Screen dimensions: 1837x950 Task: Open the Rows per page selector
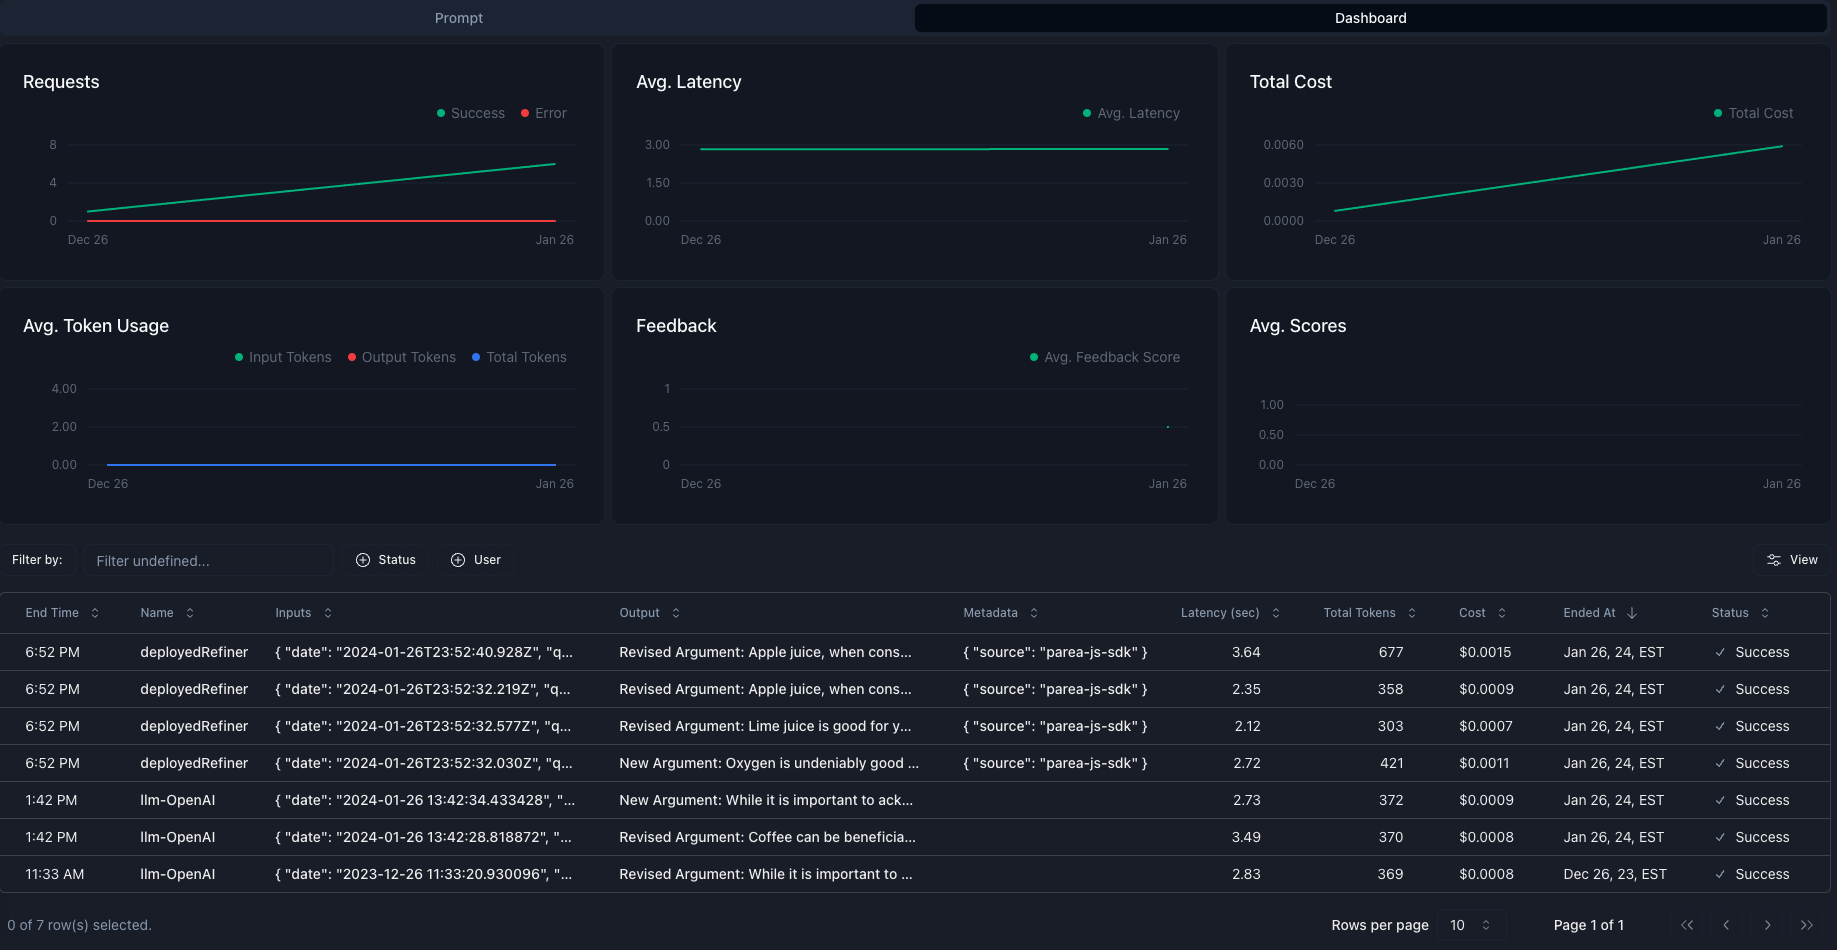1470,925
